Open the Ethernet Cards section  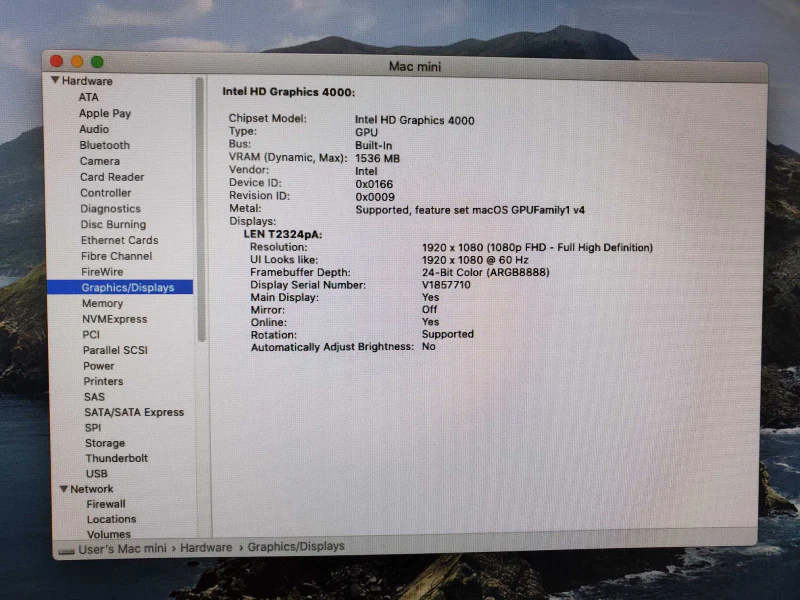(x=119, y=240)
